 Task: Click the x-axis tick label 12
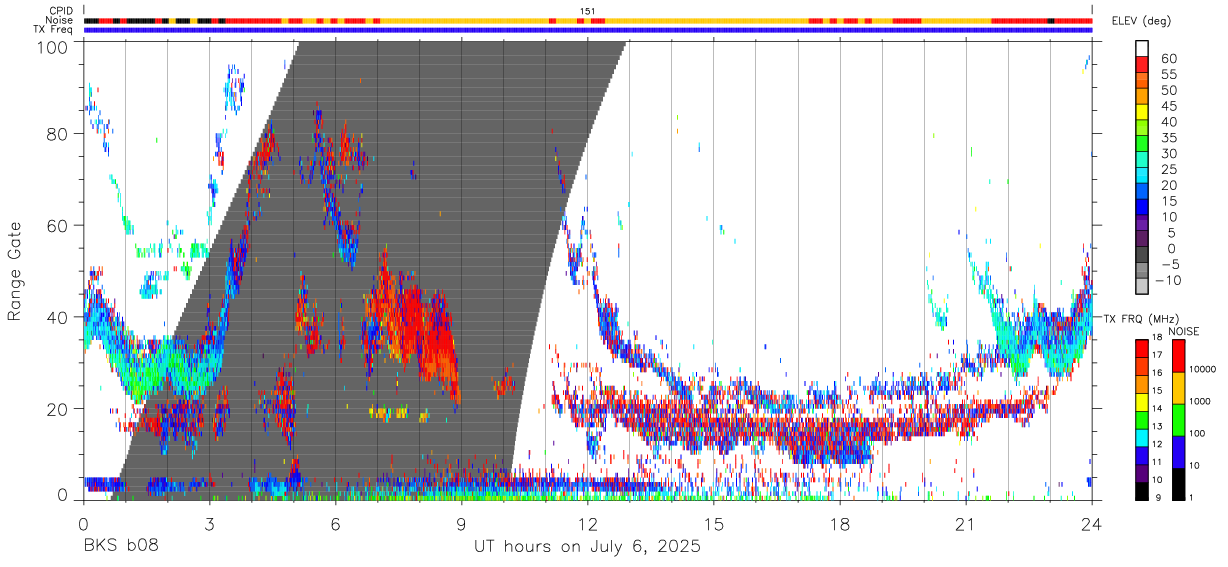point(588,524)
